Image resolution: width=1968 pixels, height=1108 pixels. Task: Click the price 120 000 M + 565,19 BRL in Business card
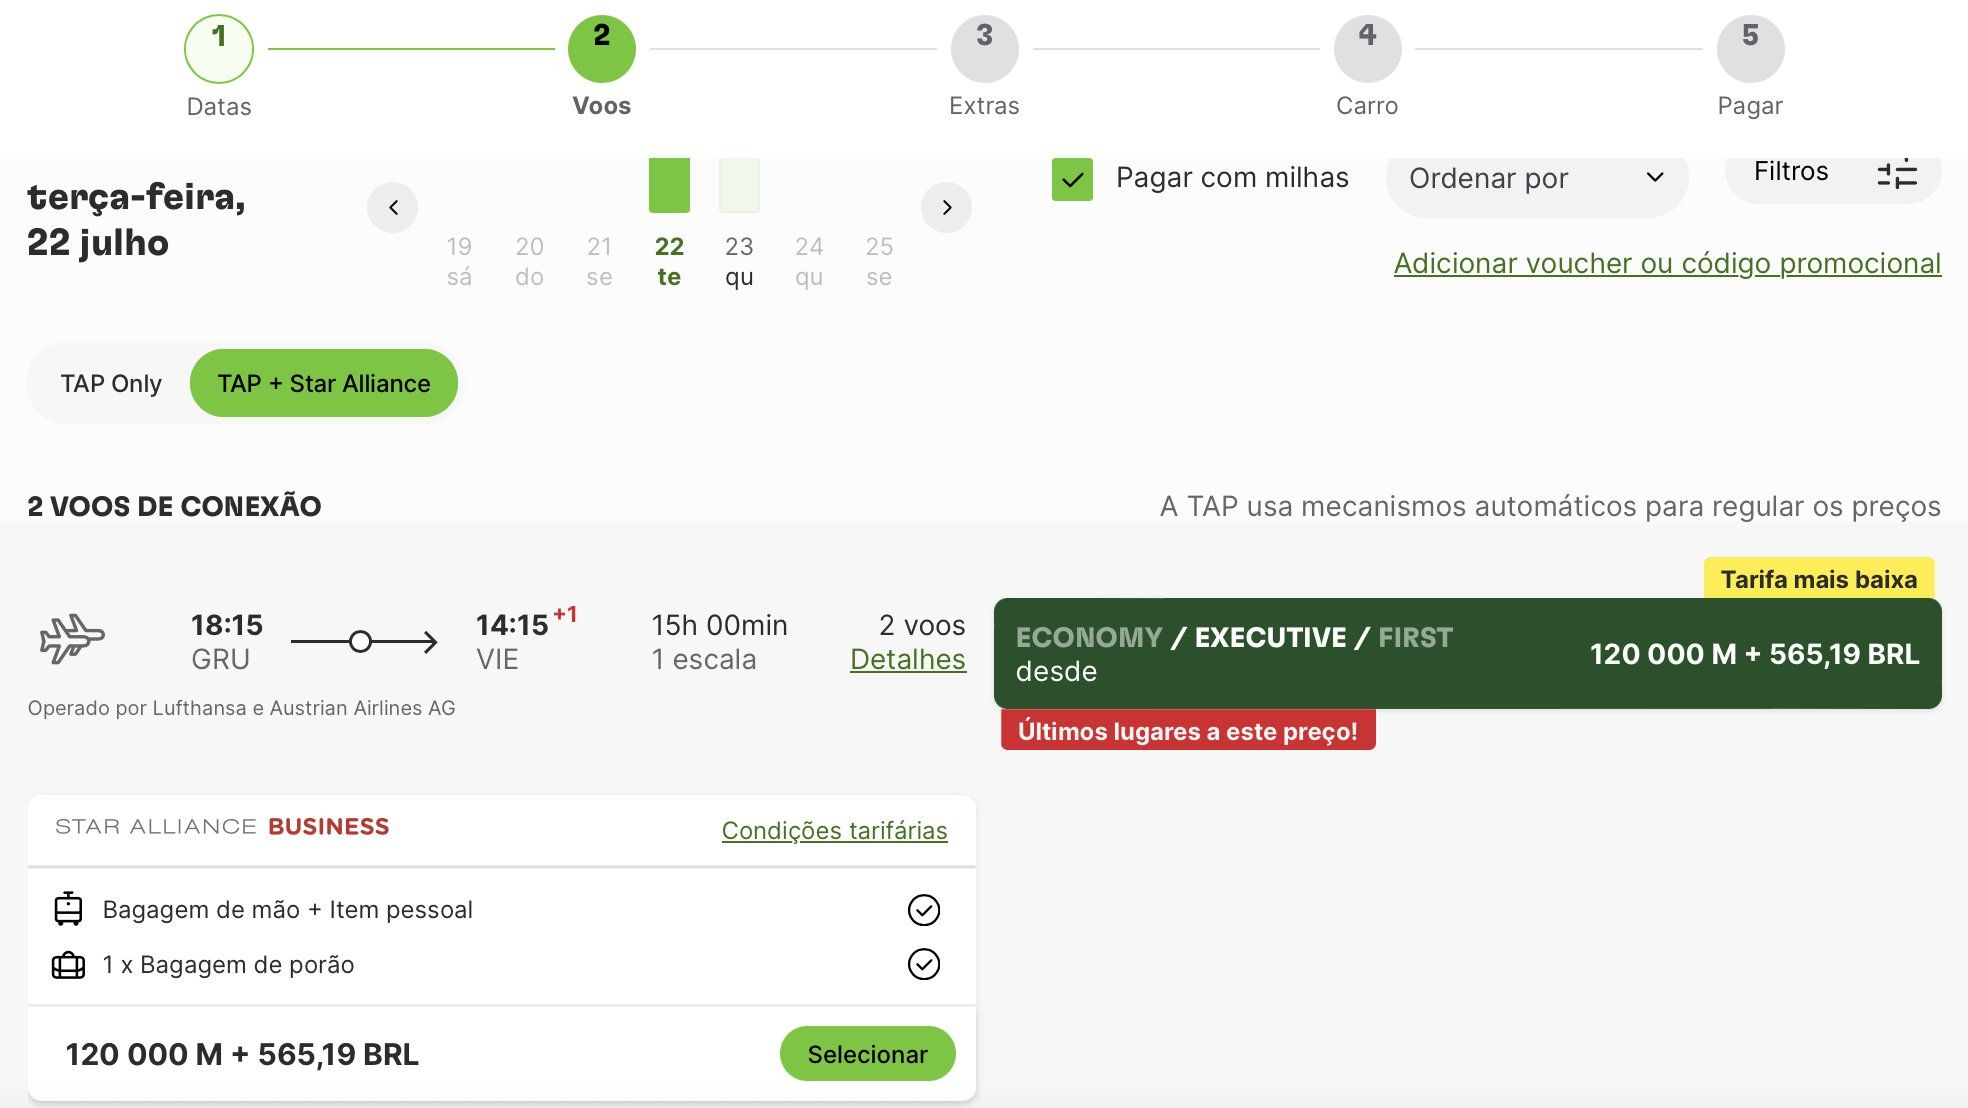(242, 1054)
